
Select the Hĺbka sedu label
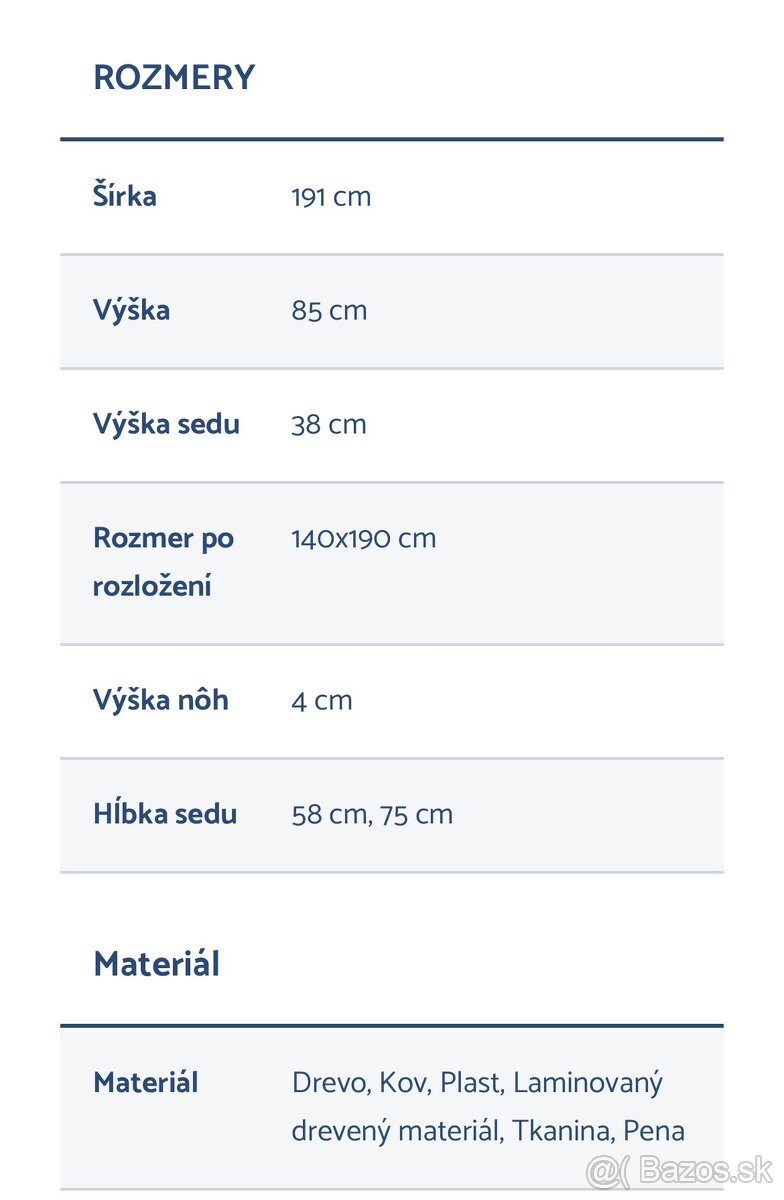pyautogui.click(x=165, y=814)
